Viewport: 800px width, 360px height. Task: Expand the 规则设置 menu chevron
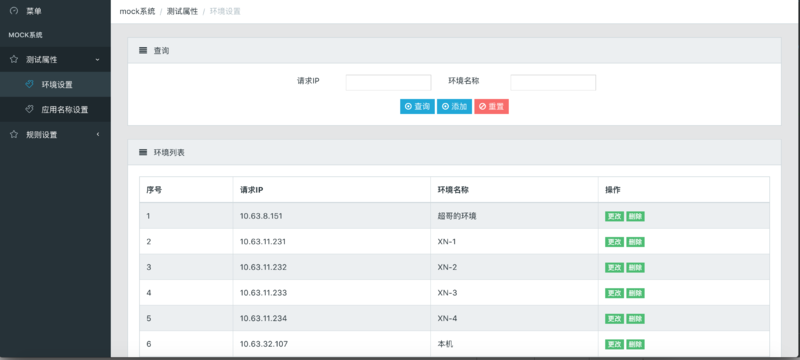[97, 135]
